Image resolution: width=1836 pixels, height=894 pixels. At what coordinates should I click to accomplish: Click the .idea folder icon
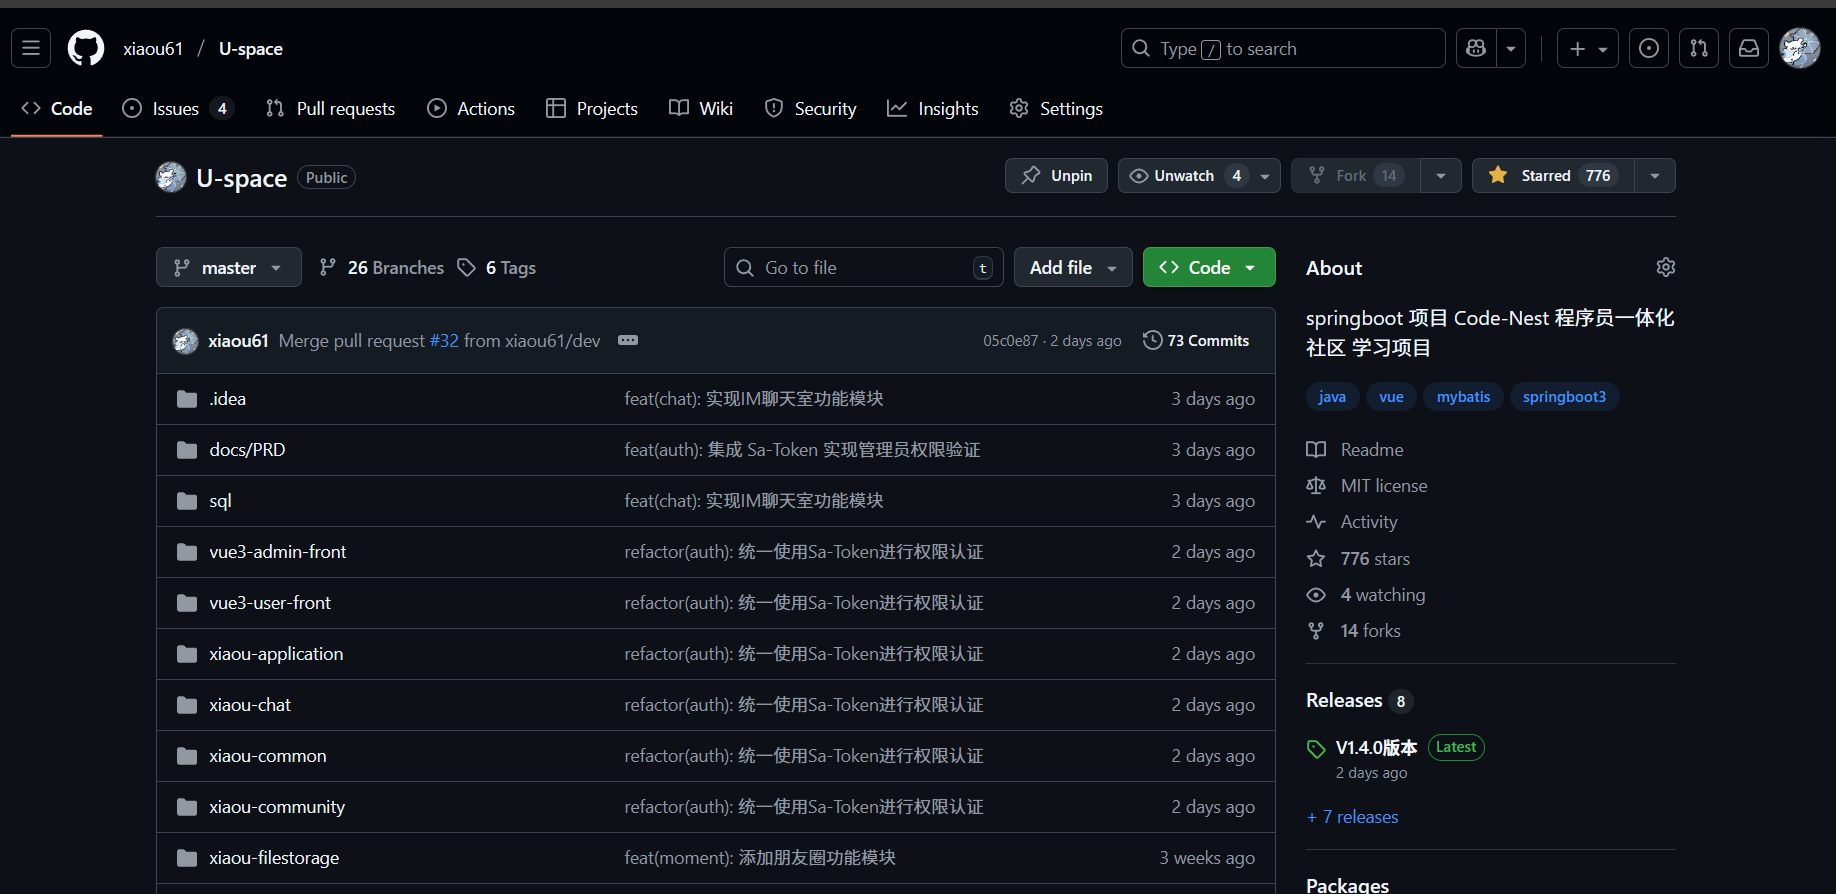(x=187, y=399)
